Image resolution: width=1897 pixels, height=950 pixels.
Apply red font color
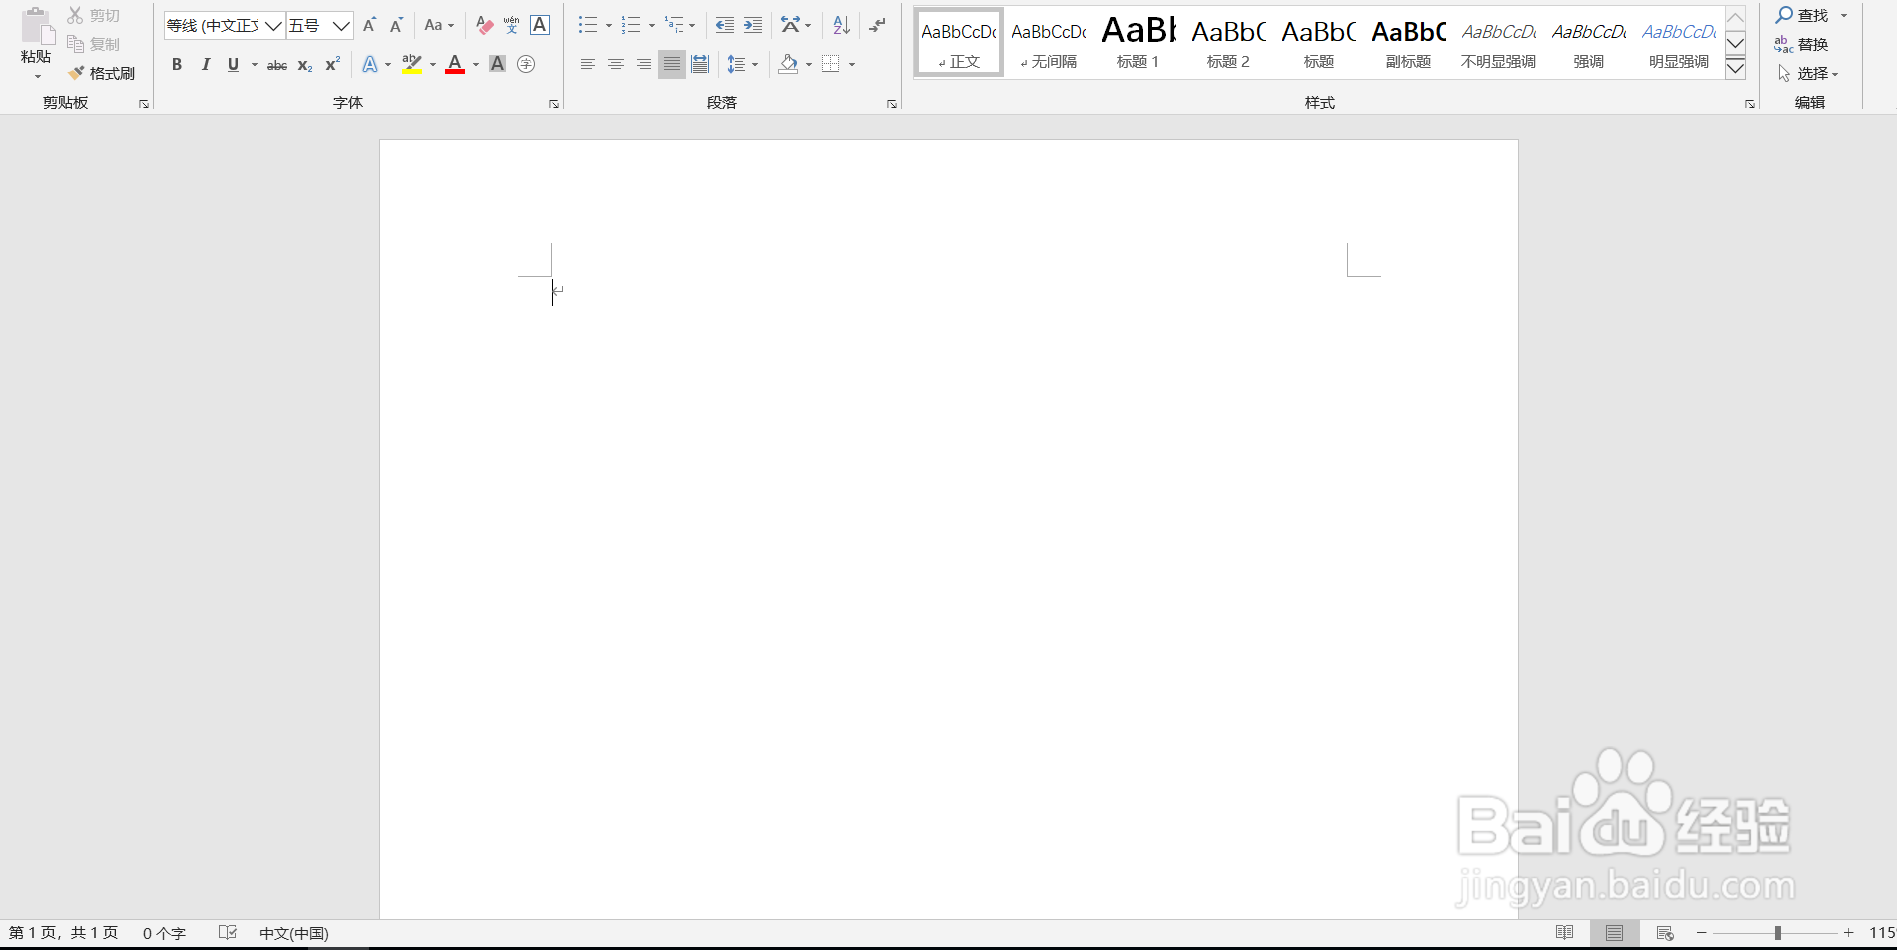[455, 65]
